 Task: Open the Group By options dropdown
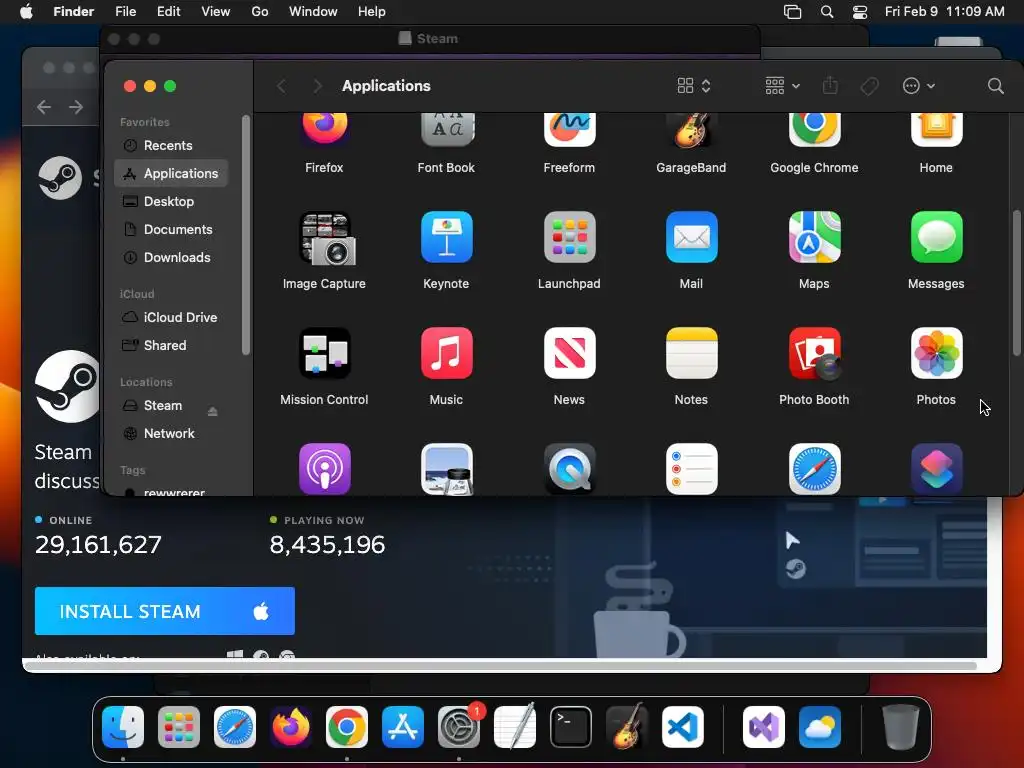[782, 86]
